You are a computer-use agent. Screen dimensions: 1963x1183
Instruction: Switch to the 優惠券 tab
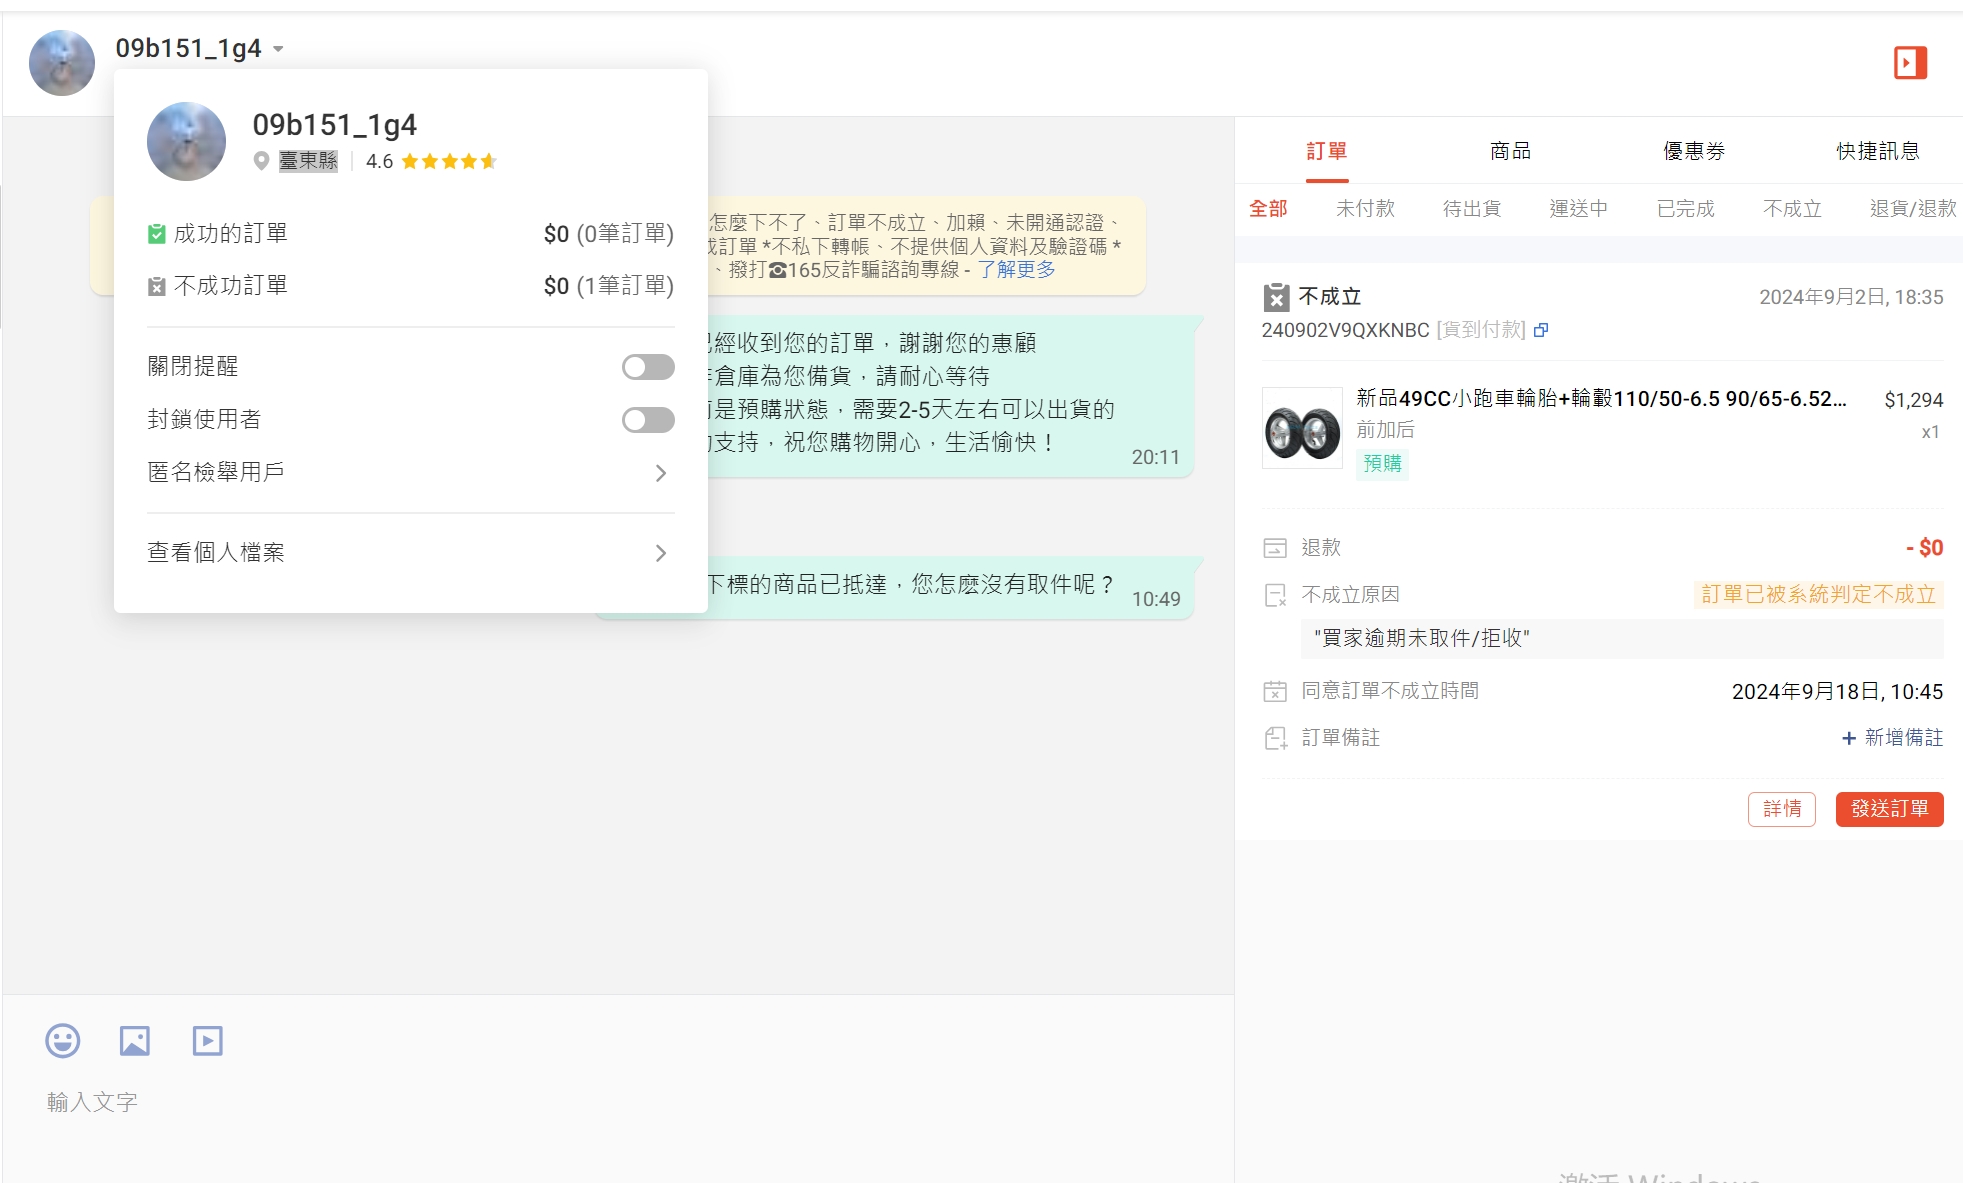(1694, 151)
